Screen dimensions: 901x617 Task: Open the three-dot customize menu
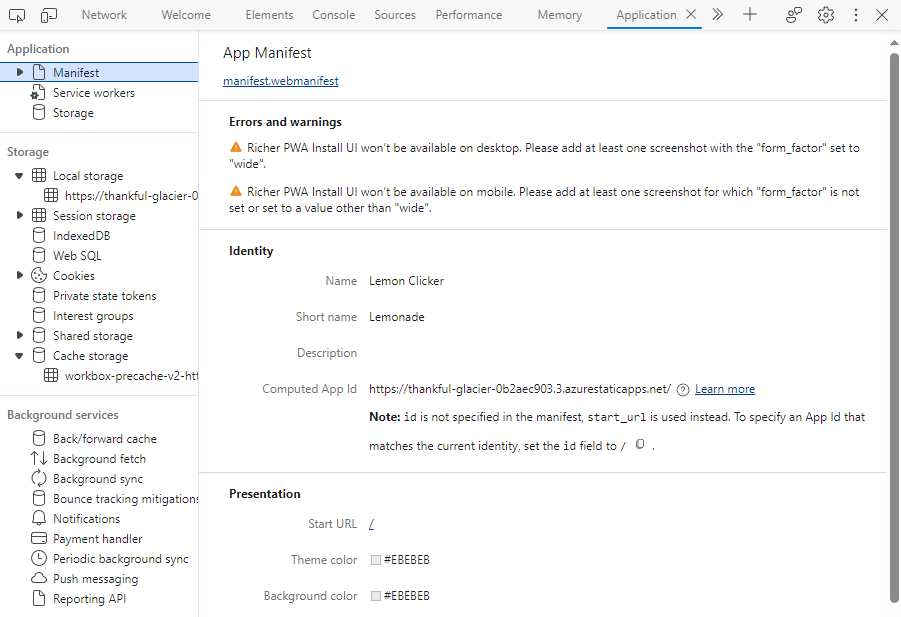tap(856, 15)
